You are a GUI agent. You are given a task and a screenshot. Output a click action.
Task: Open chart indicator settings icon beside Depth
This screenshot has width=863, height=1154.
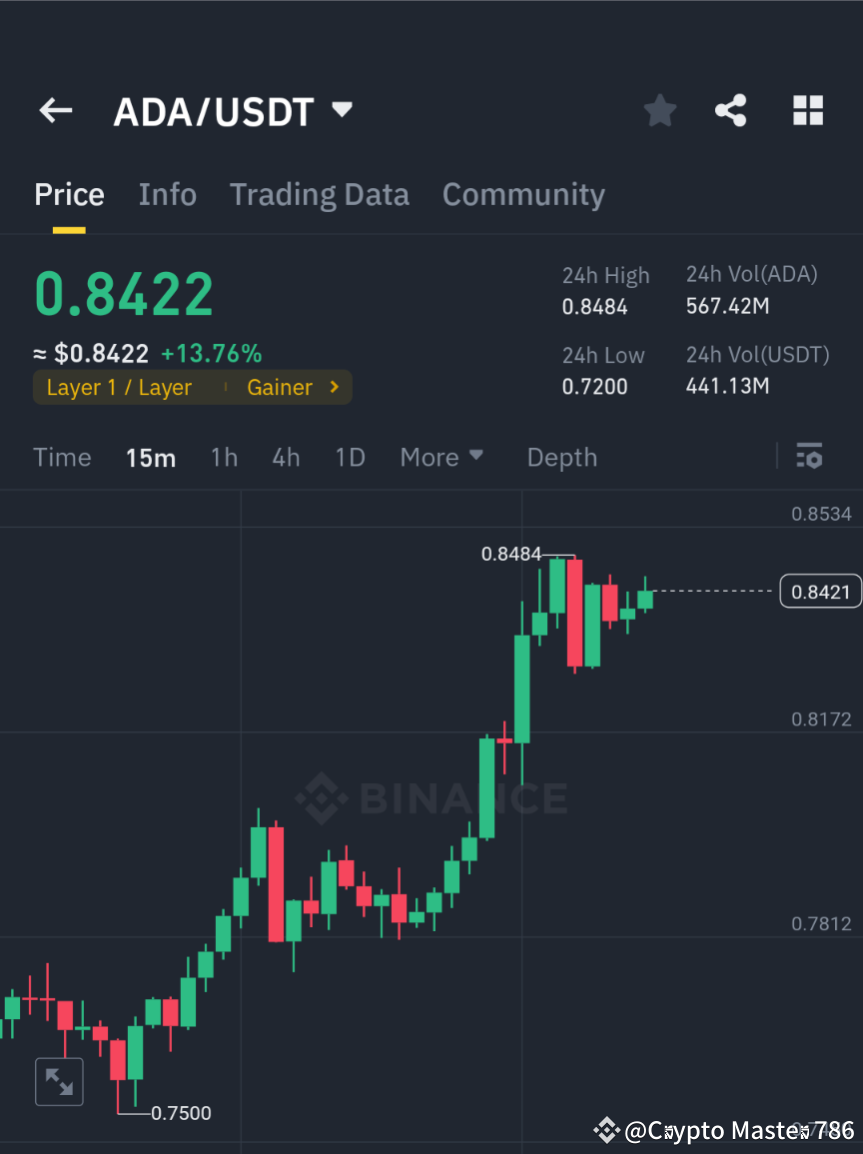coord(809,456)
